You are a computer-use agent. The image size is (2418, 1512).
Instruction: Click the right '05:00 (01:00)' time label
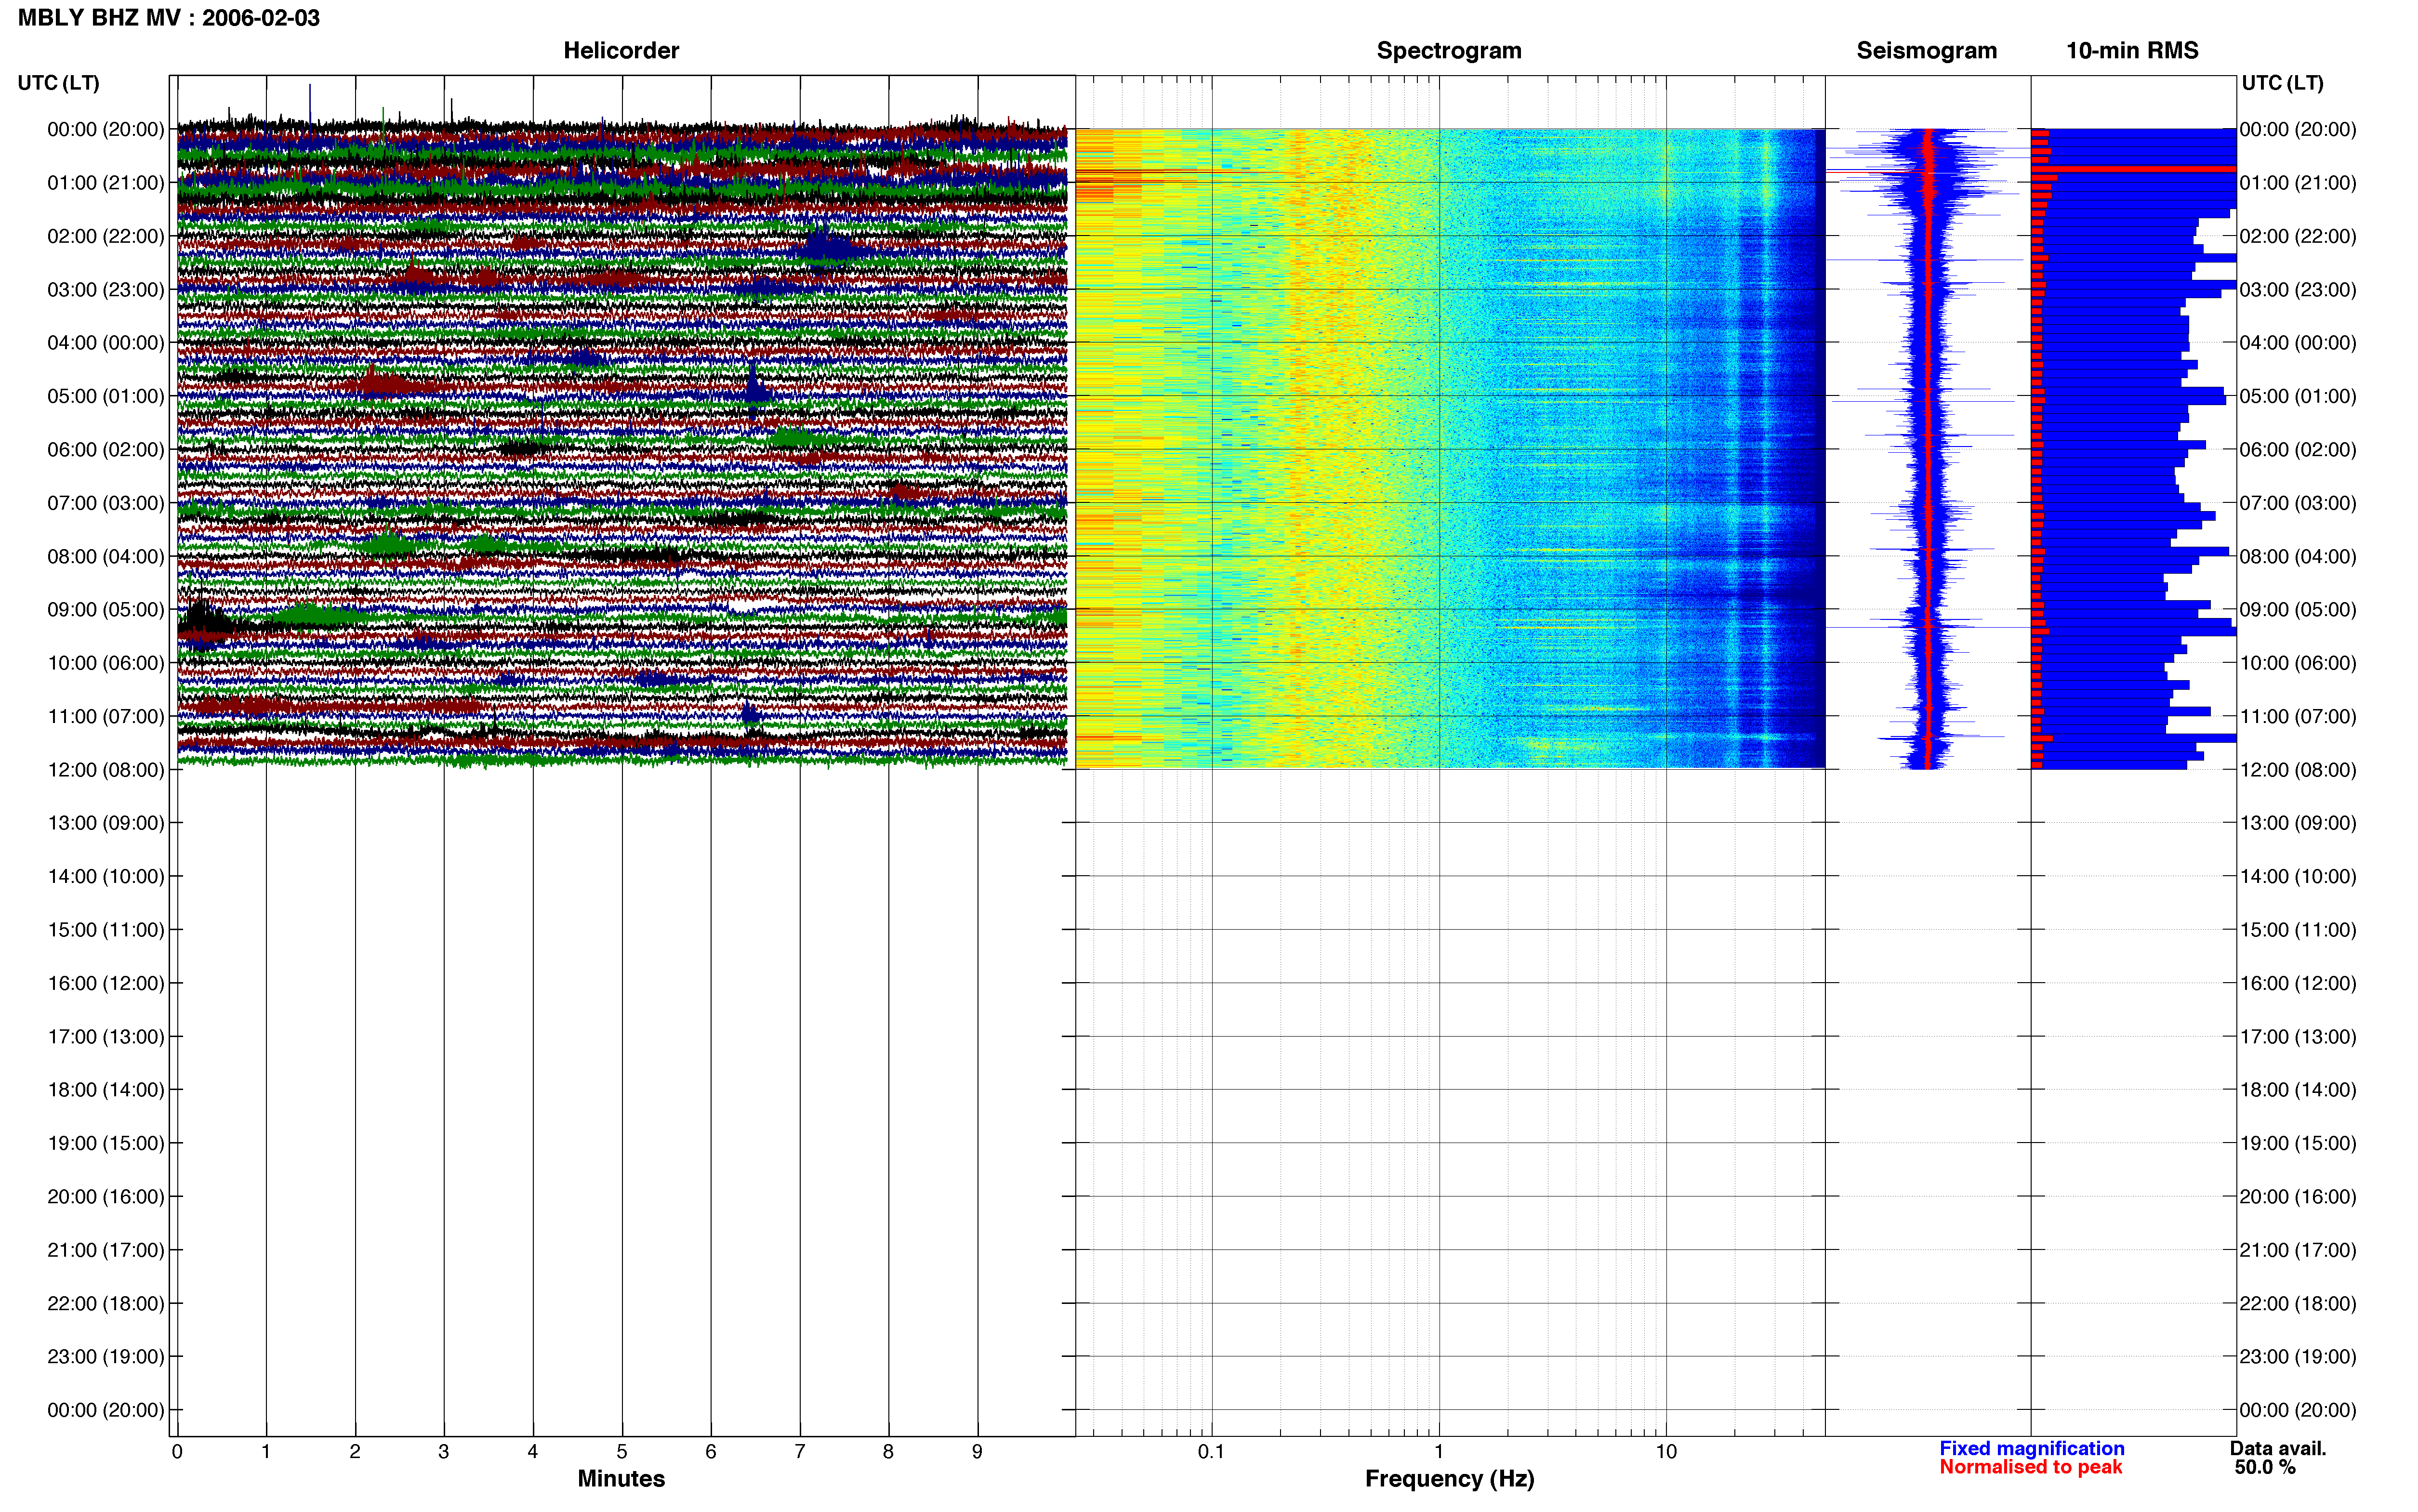tap(2298, 396)
